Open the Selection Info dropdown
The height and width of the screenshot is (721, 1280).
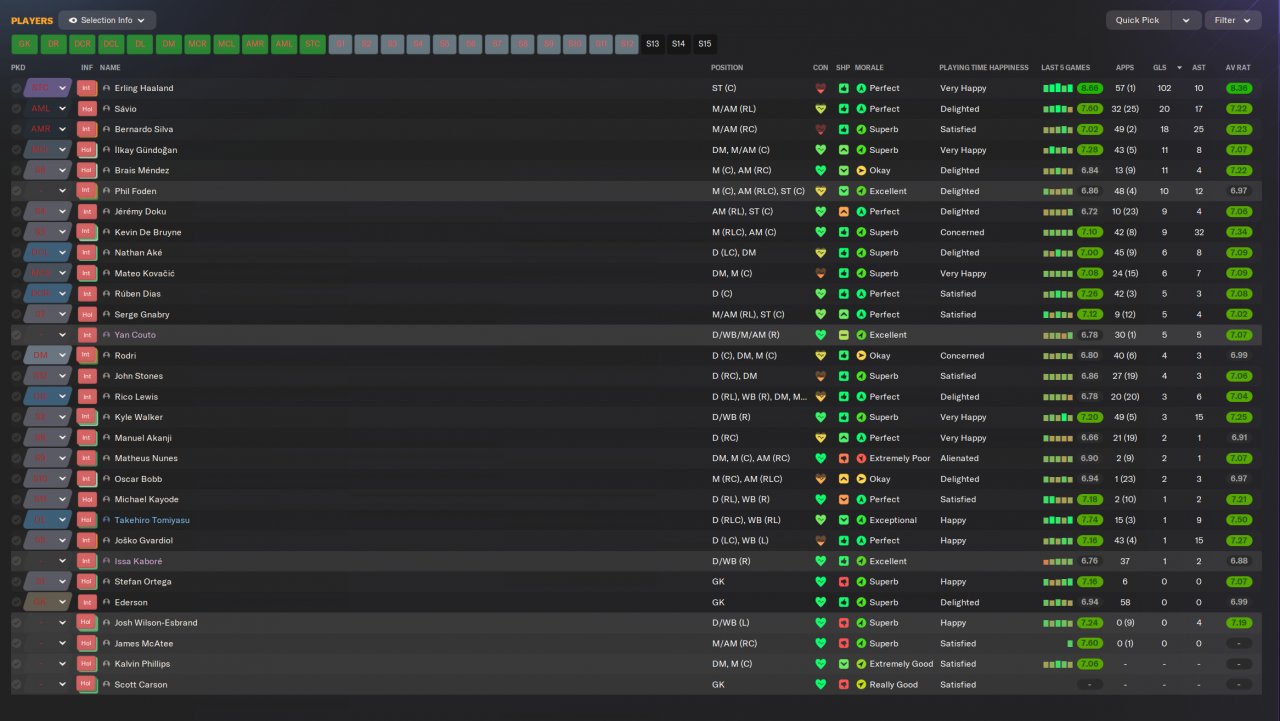[107, 20]
